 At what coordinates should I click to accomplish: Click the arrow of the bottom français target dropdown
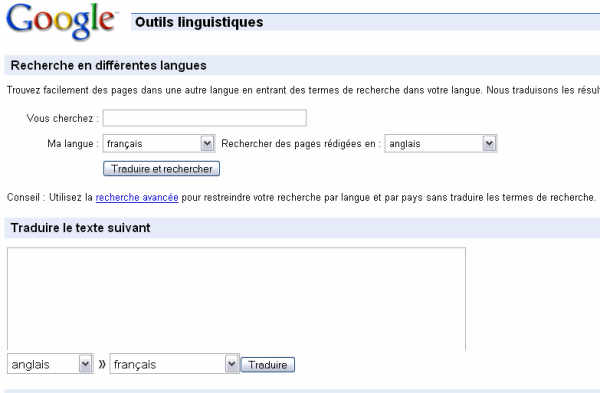pos(232,364)
